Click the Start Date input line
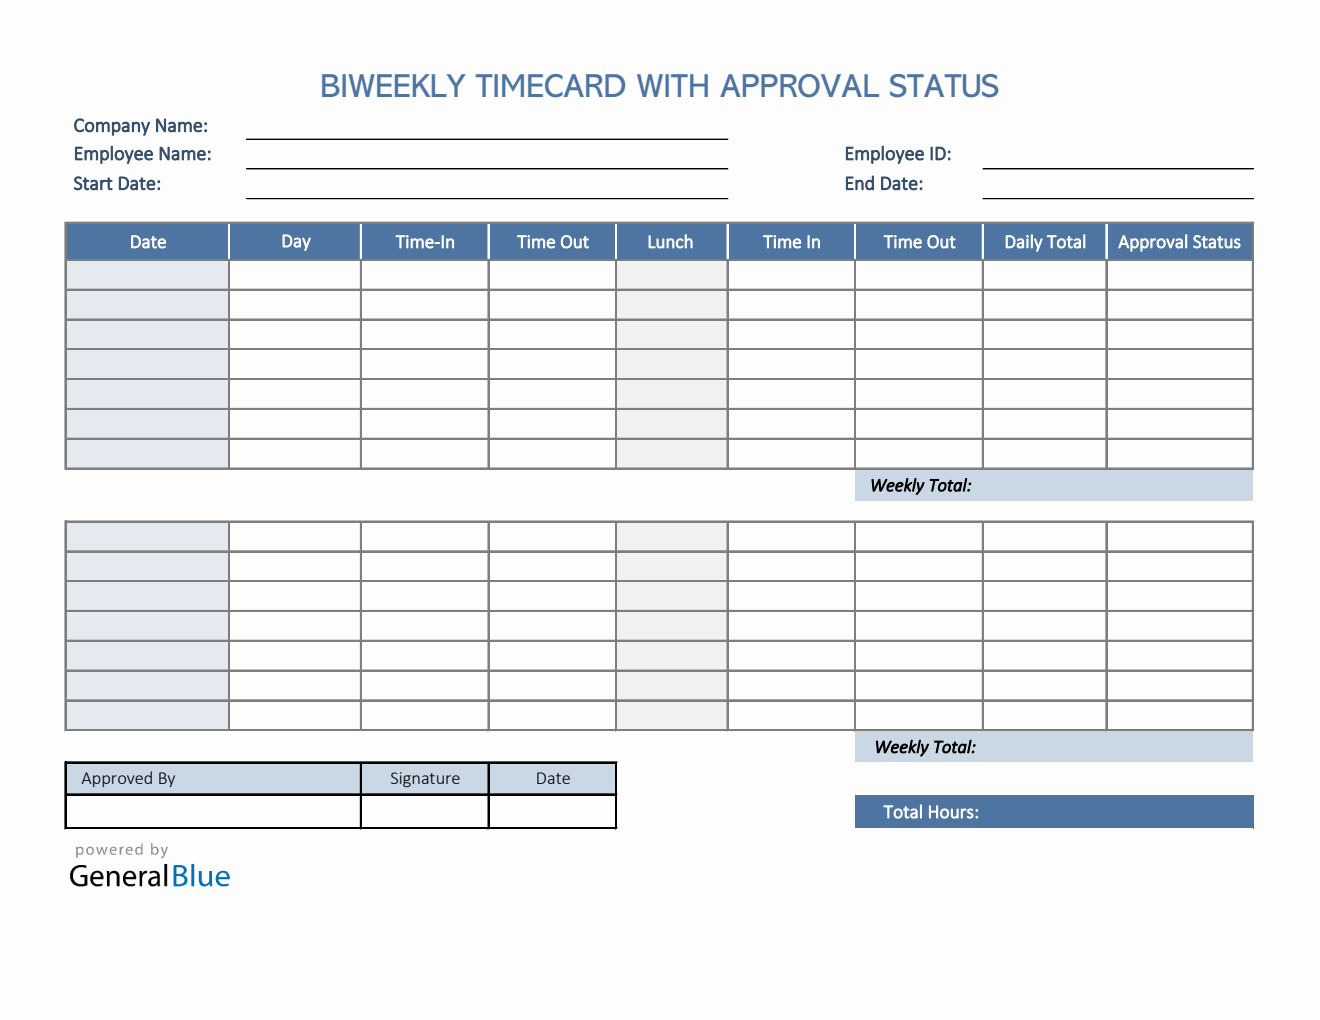Image resolution: width=1320 pixels, height=1020 pixels. (x=486, y=195)
